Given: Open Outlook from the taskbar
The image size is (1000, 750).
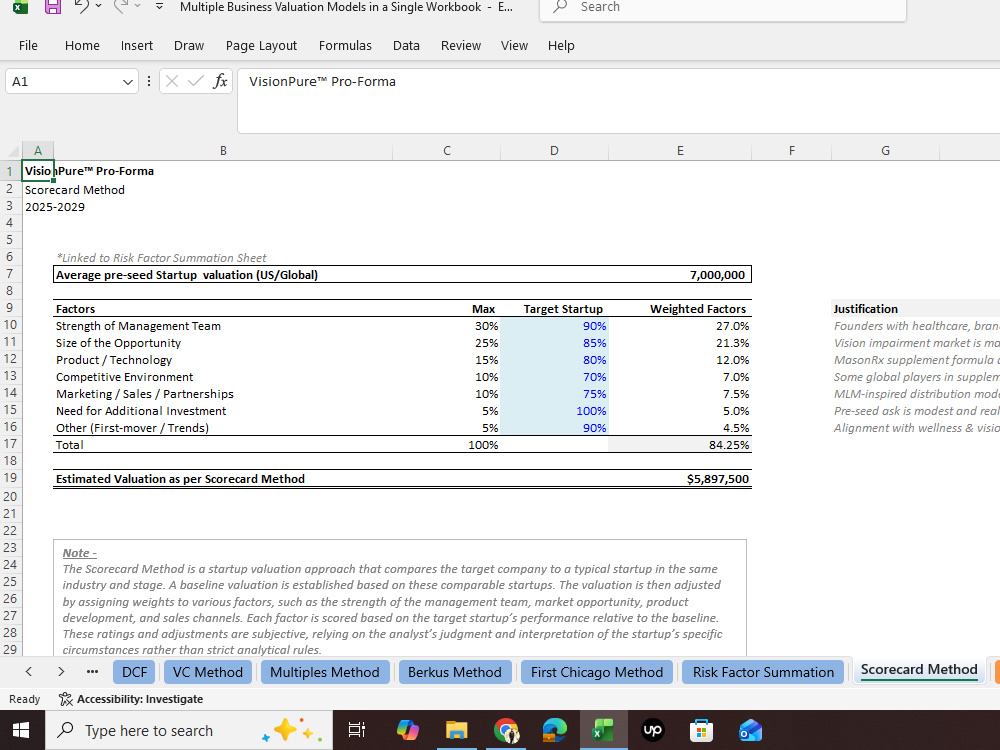Looking at the screenshot, I should [750, 730].
